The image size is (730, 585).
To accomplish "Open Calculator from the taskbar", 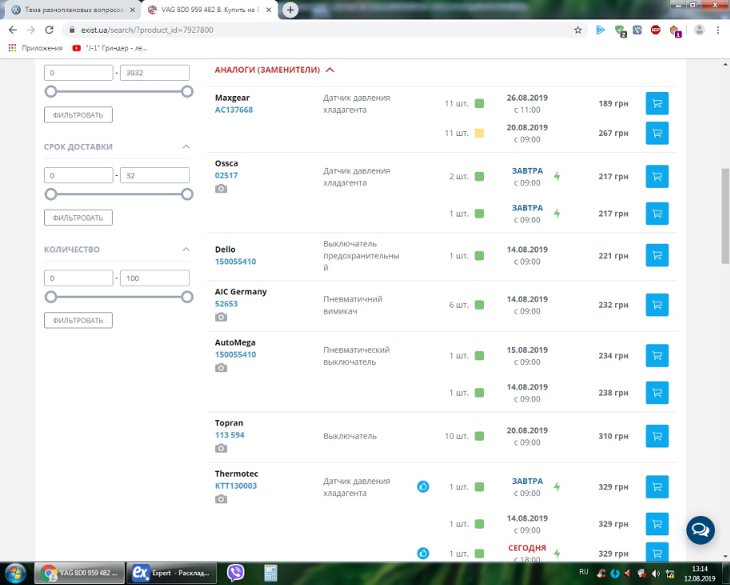I will 270,573.
